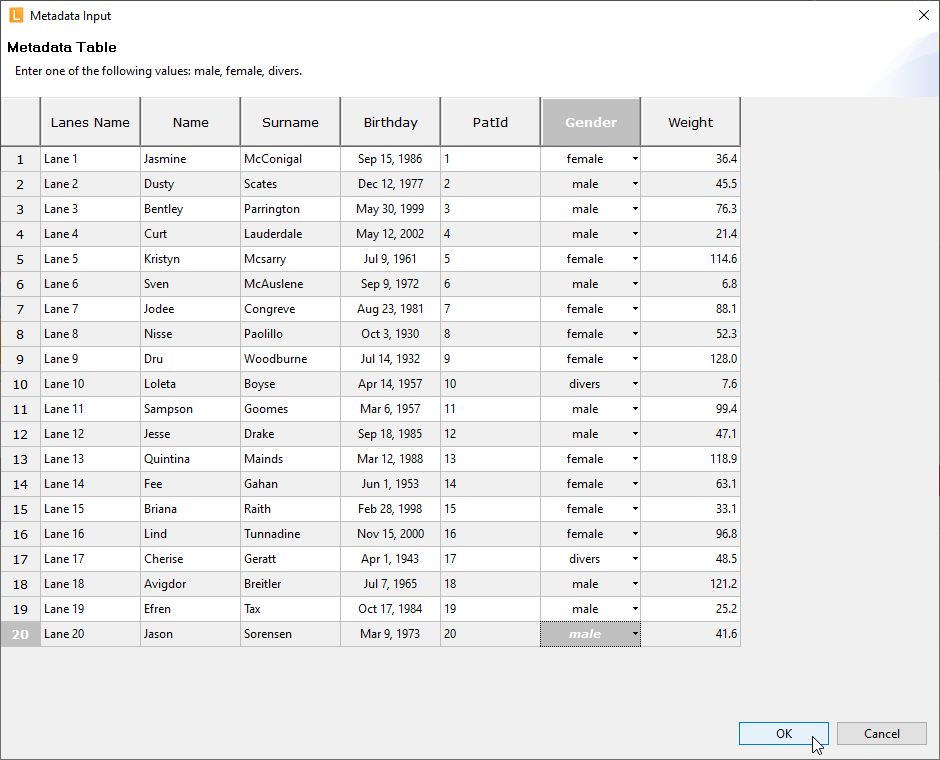Expand Gender dropdown for Loleta Boyse
940x760 pixels.
coord(634,384)
